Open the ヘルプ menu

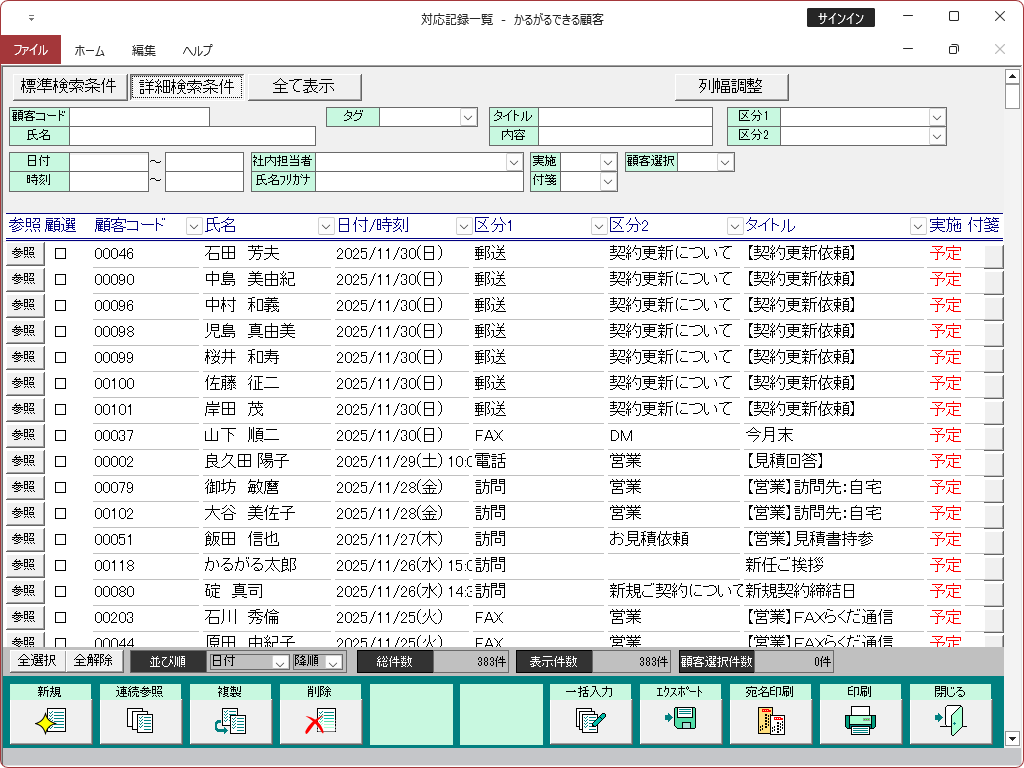[197, 50]
